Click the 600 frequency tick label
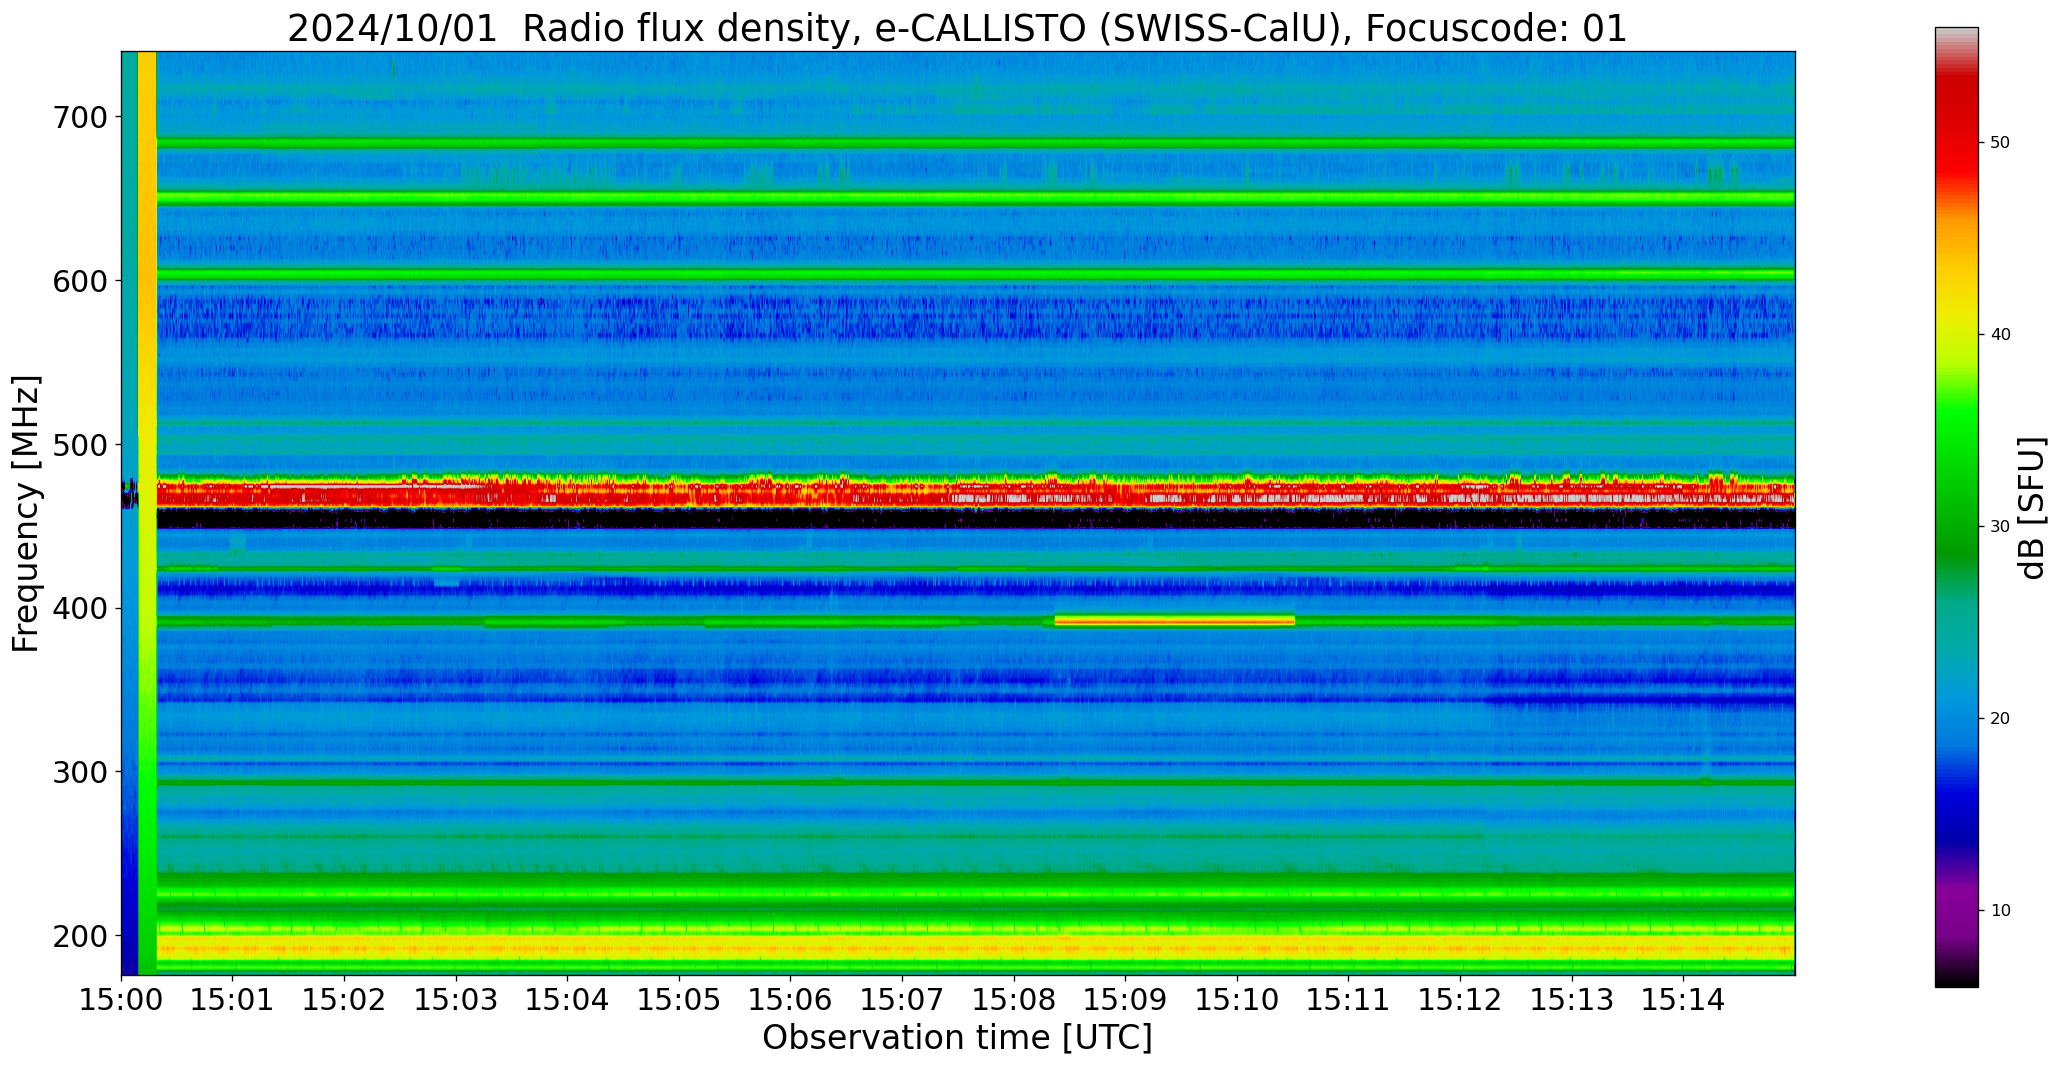 [x=79, y=281]
